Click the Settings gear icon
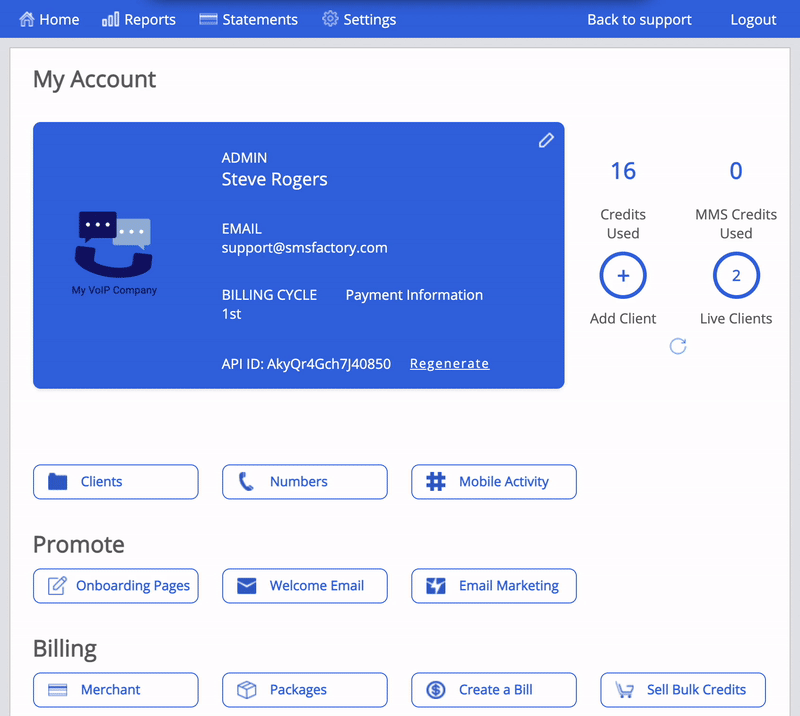 coord(330,19)
